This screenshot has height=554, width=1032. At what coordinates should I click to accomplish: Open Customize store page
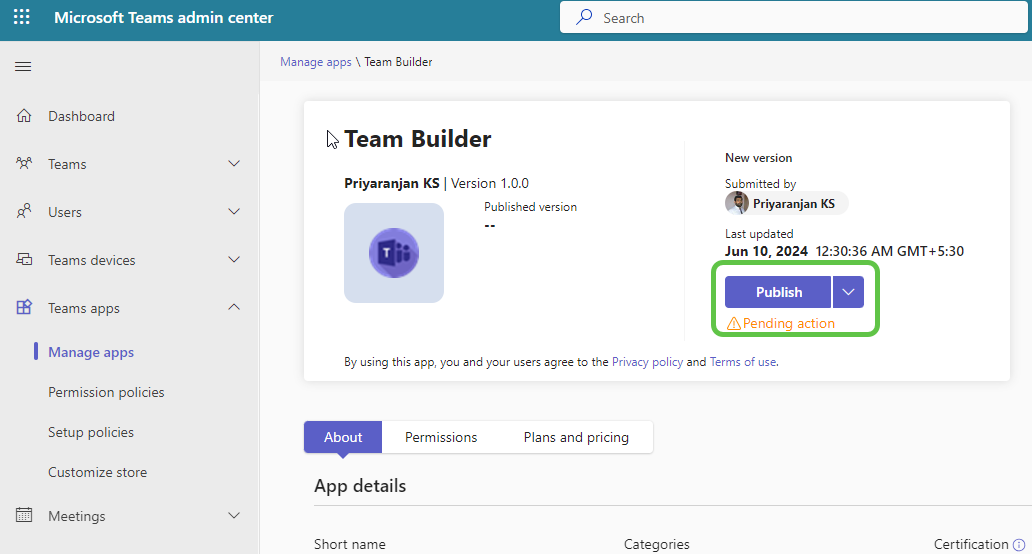tap(97, 472)
